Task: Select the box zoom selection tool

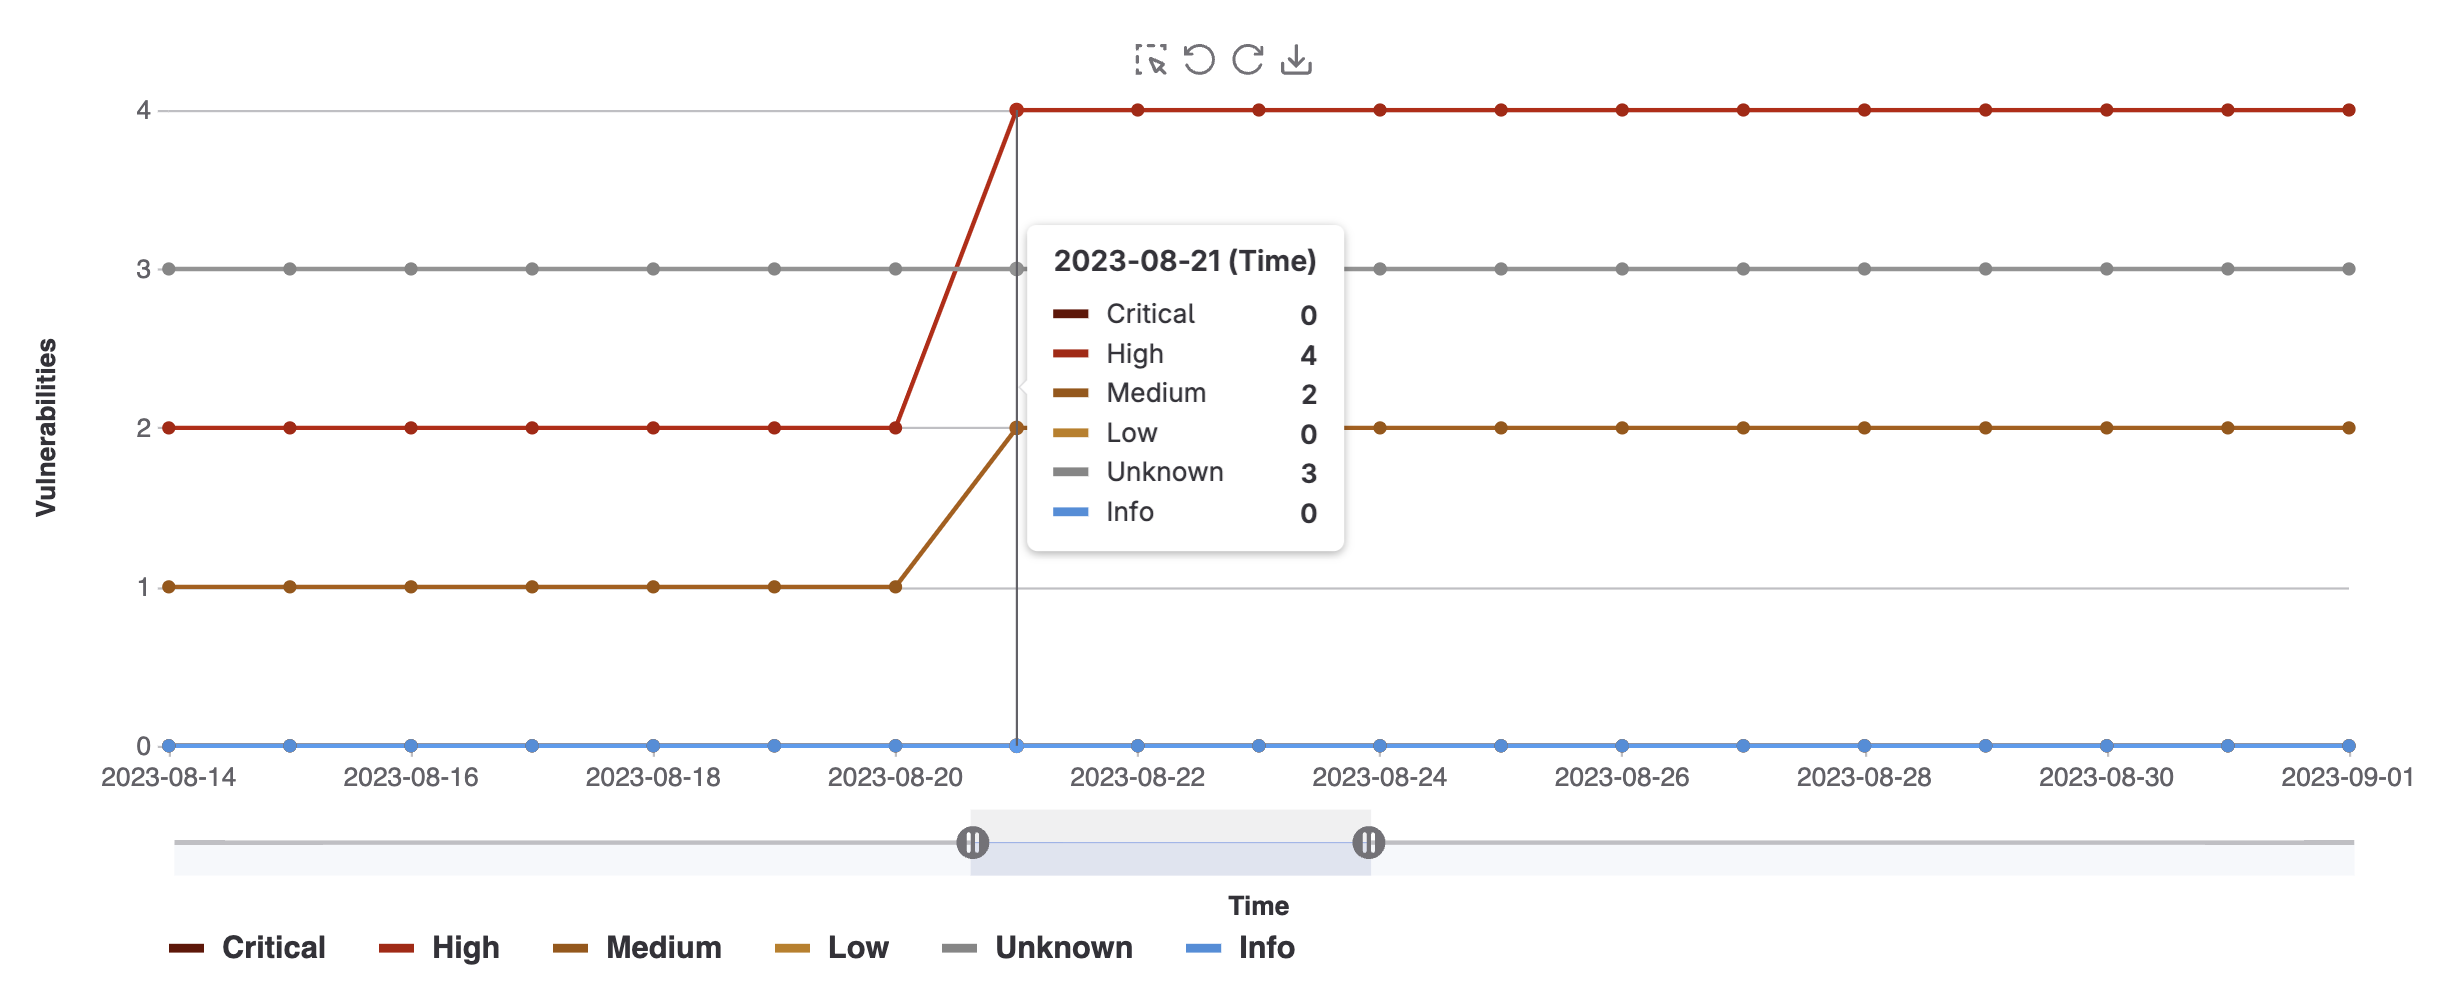Action: pos(1152,60)
